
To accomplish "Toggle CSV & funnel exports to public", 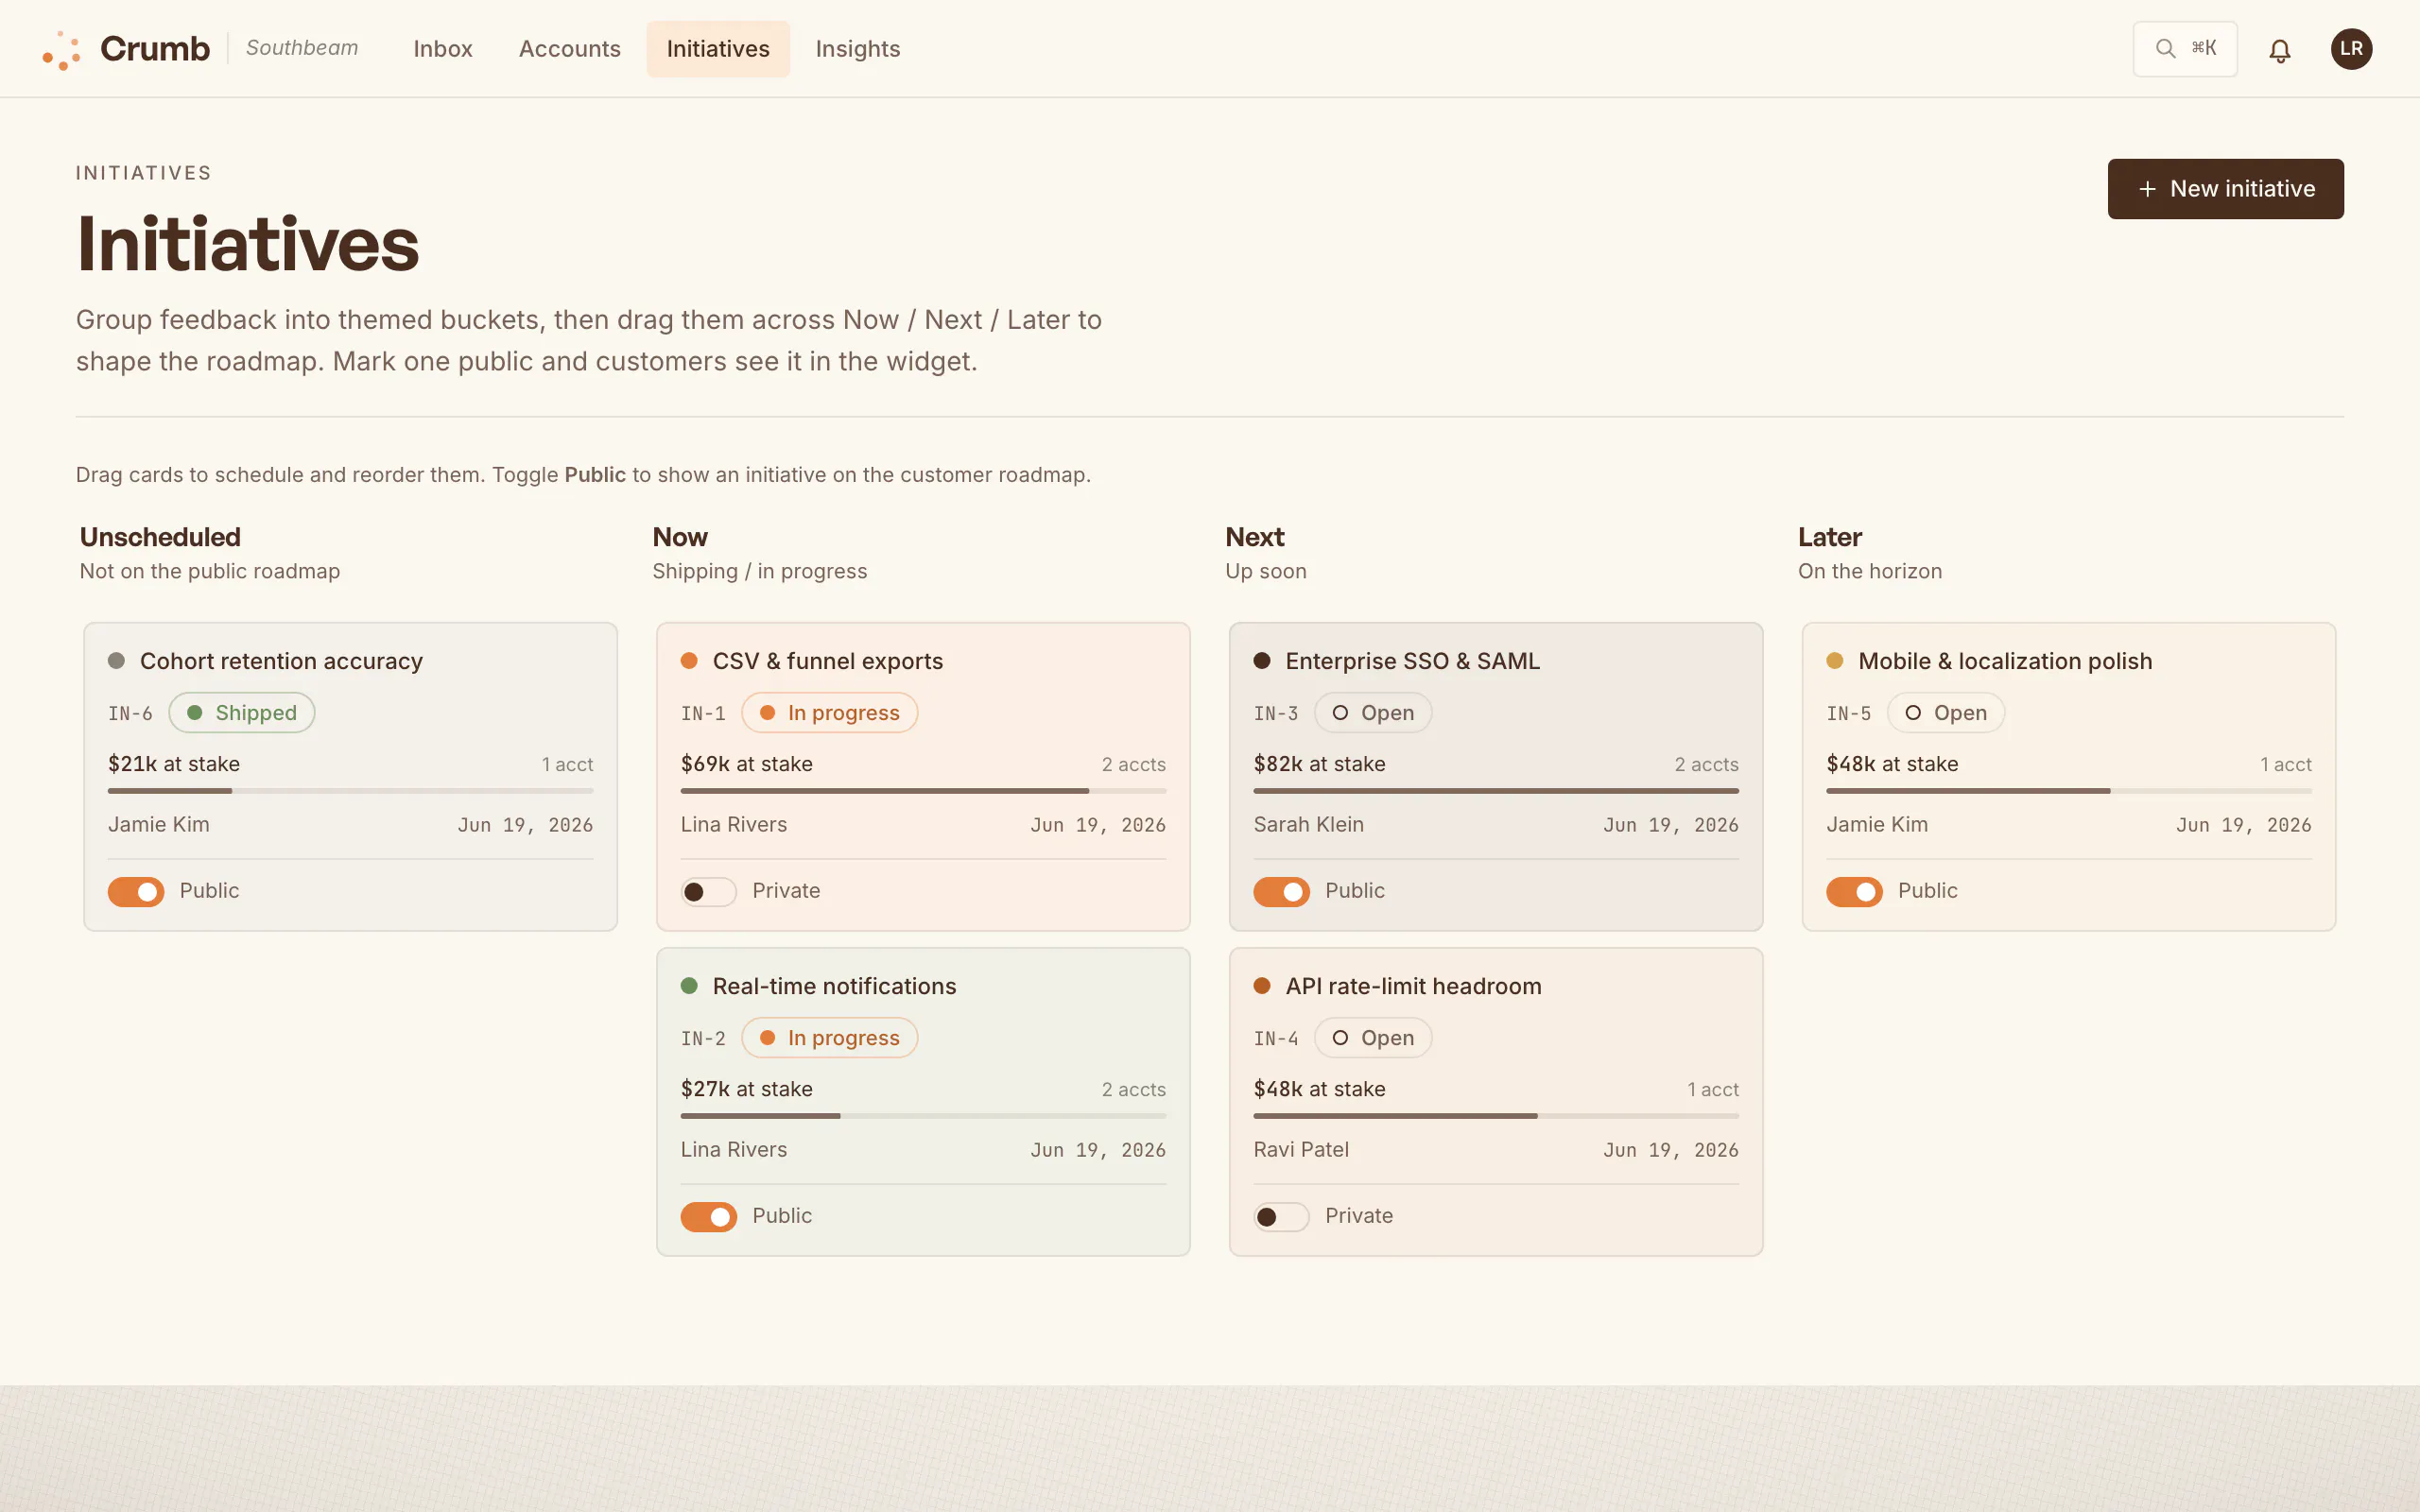I will pos(708,891).
